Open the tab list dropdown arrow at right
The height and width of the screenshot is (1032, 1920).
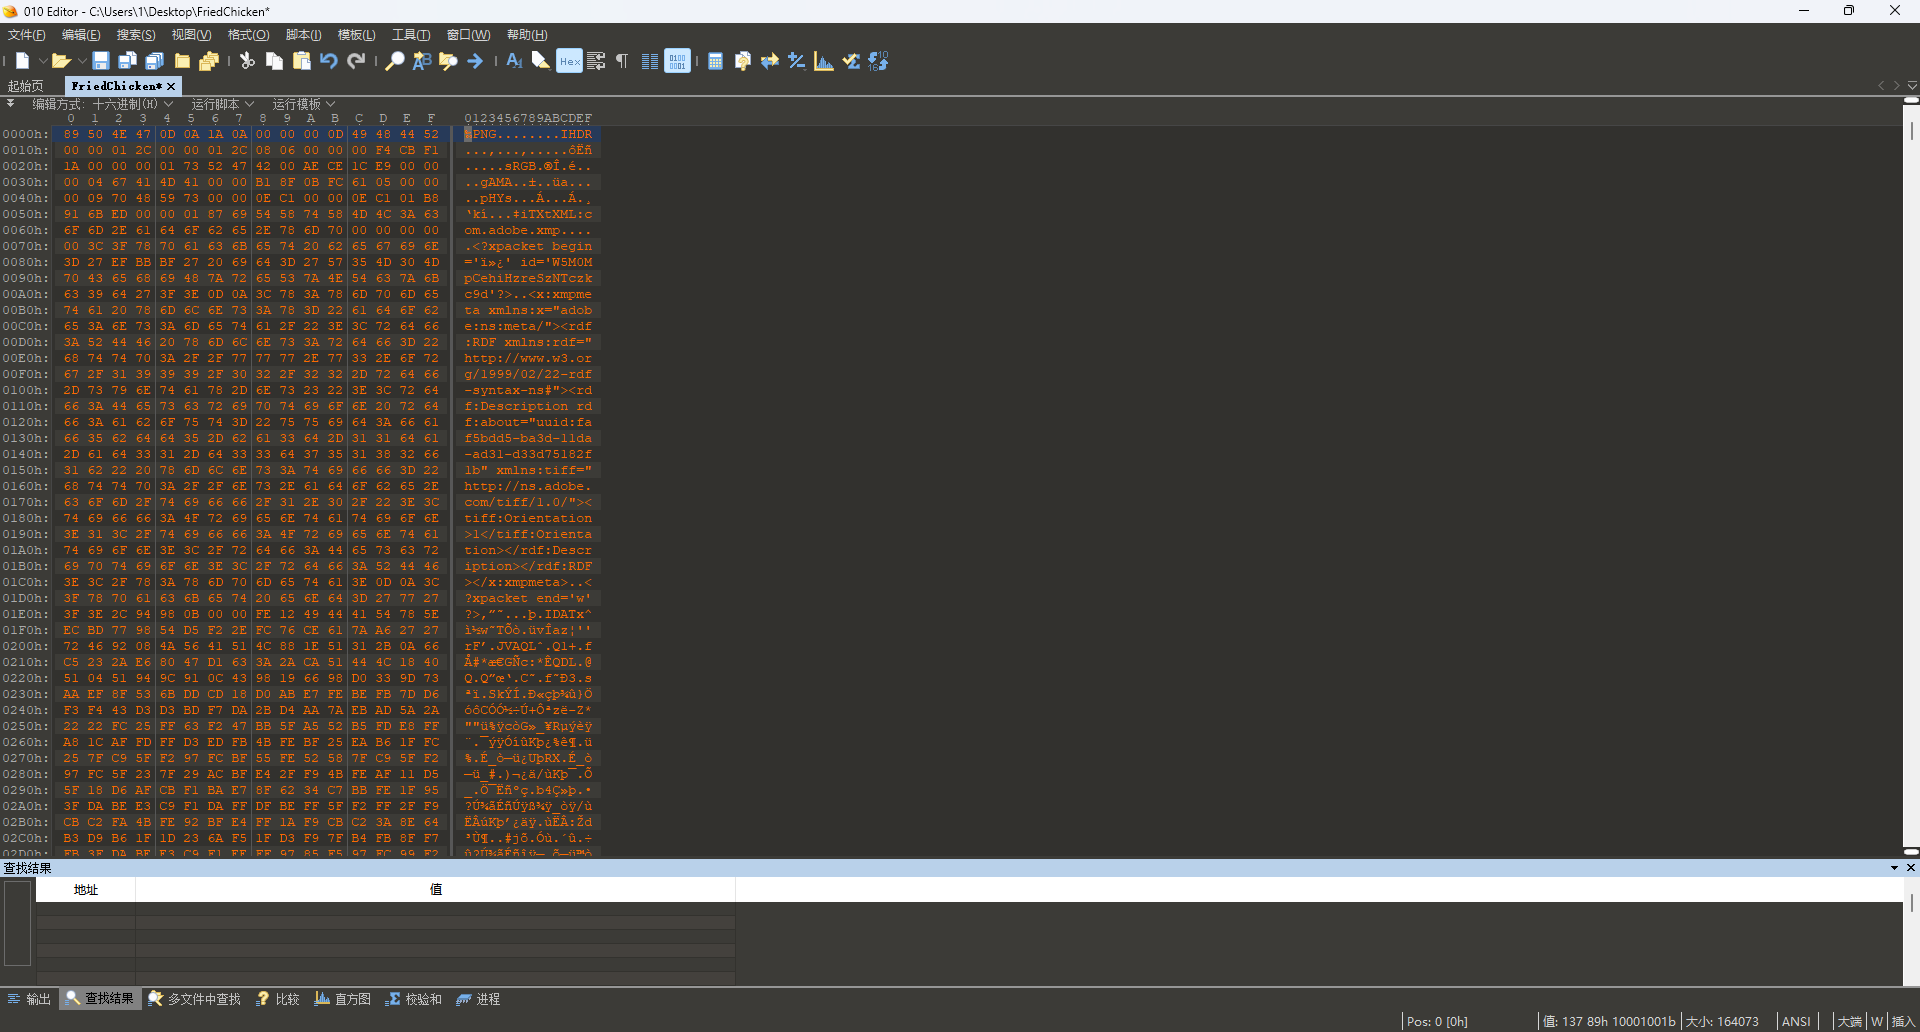[1912, 86]
